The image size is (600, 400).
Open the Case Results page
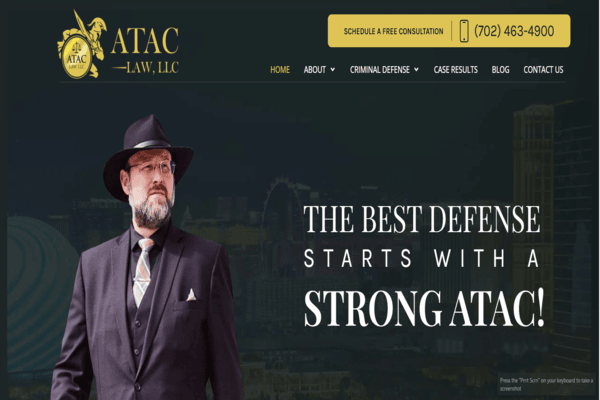pos(456,70)
